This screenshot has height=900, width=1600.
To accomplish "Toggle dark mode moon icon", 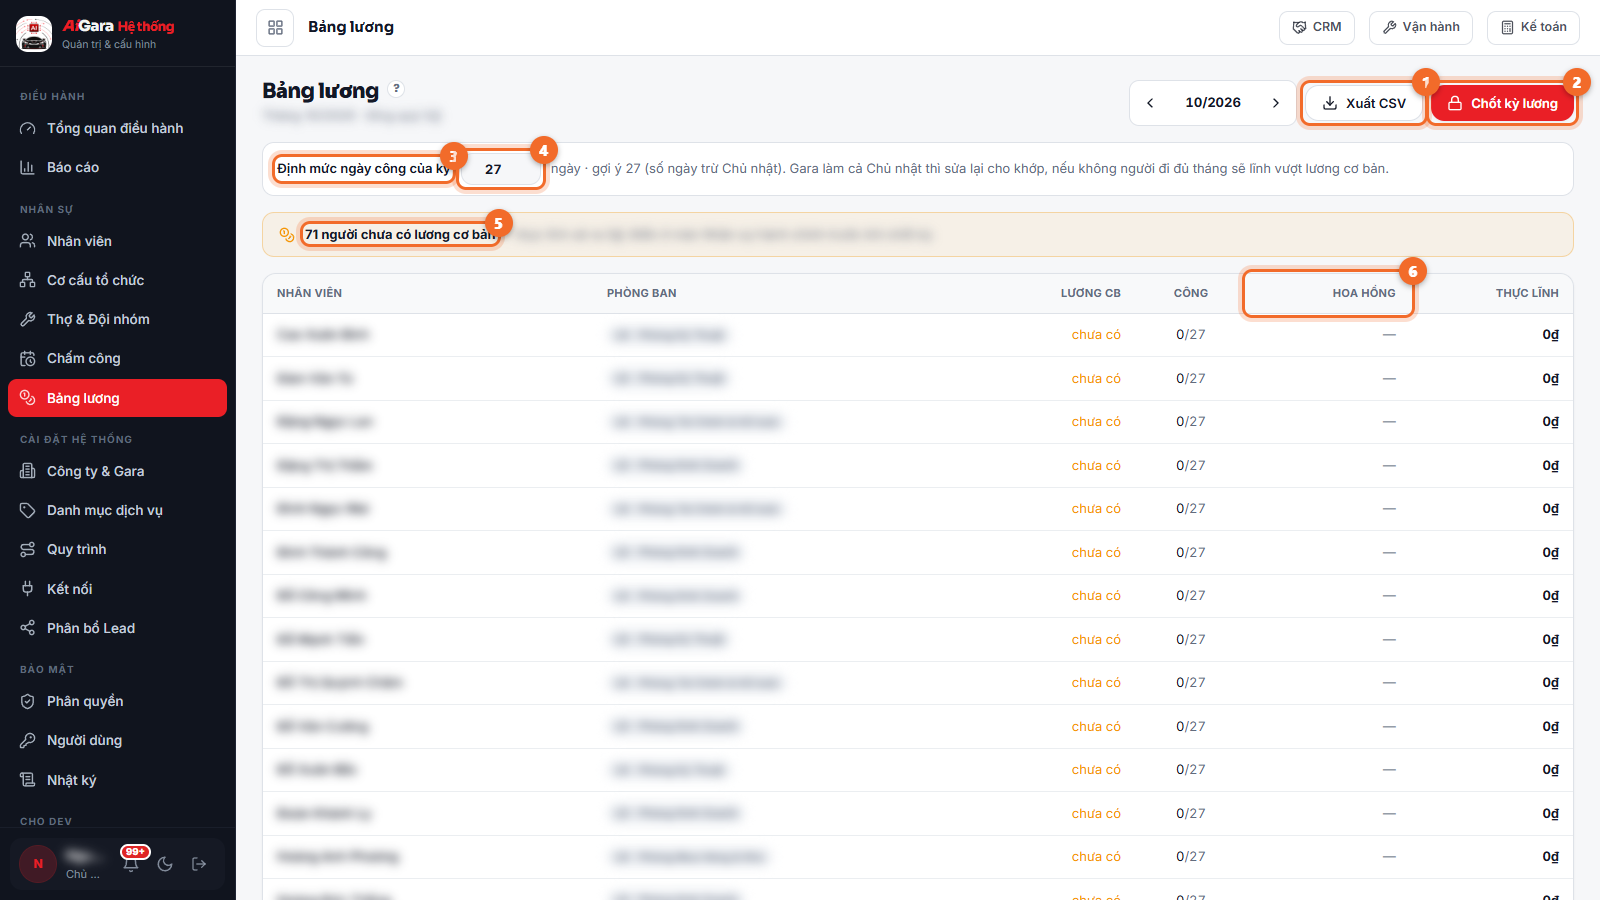I will click(166, 864).
